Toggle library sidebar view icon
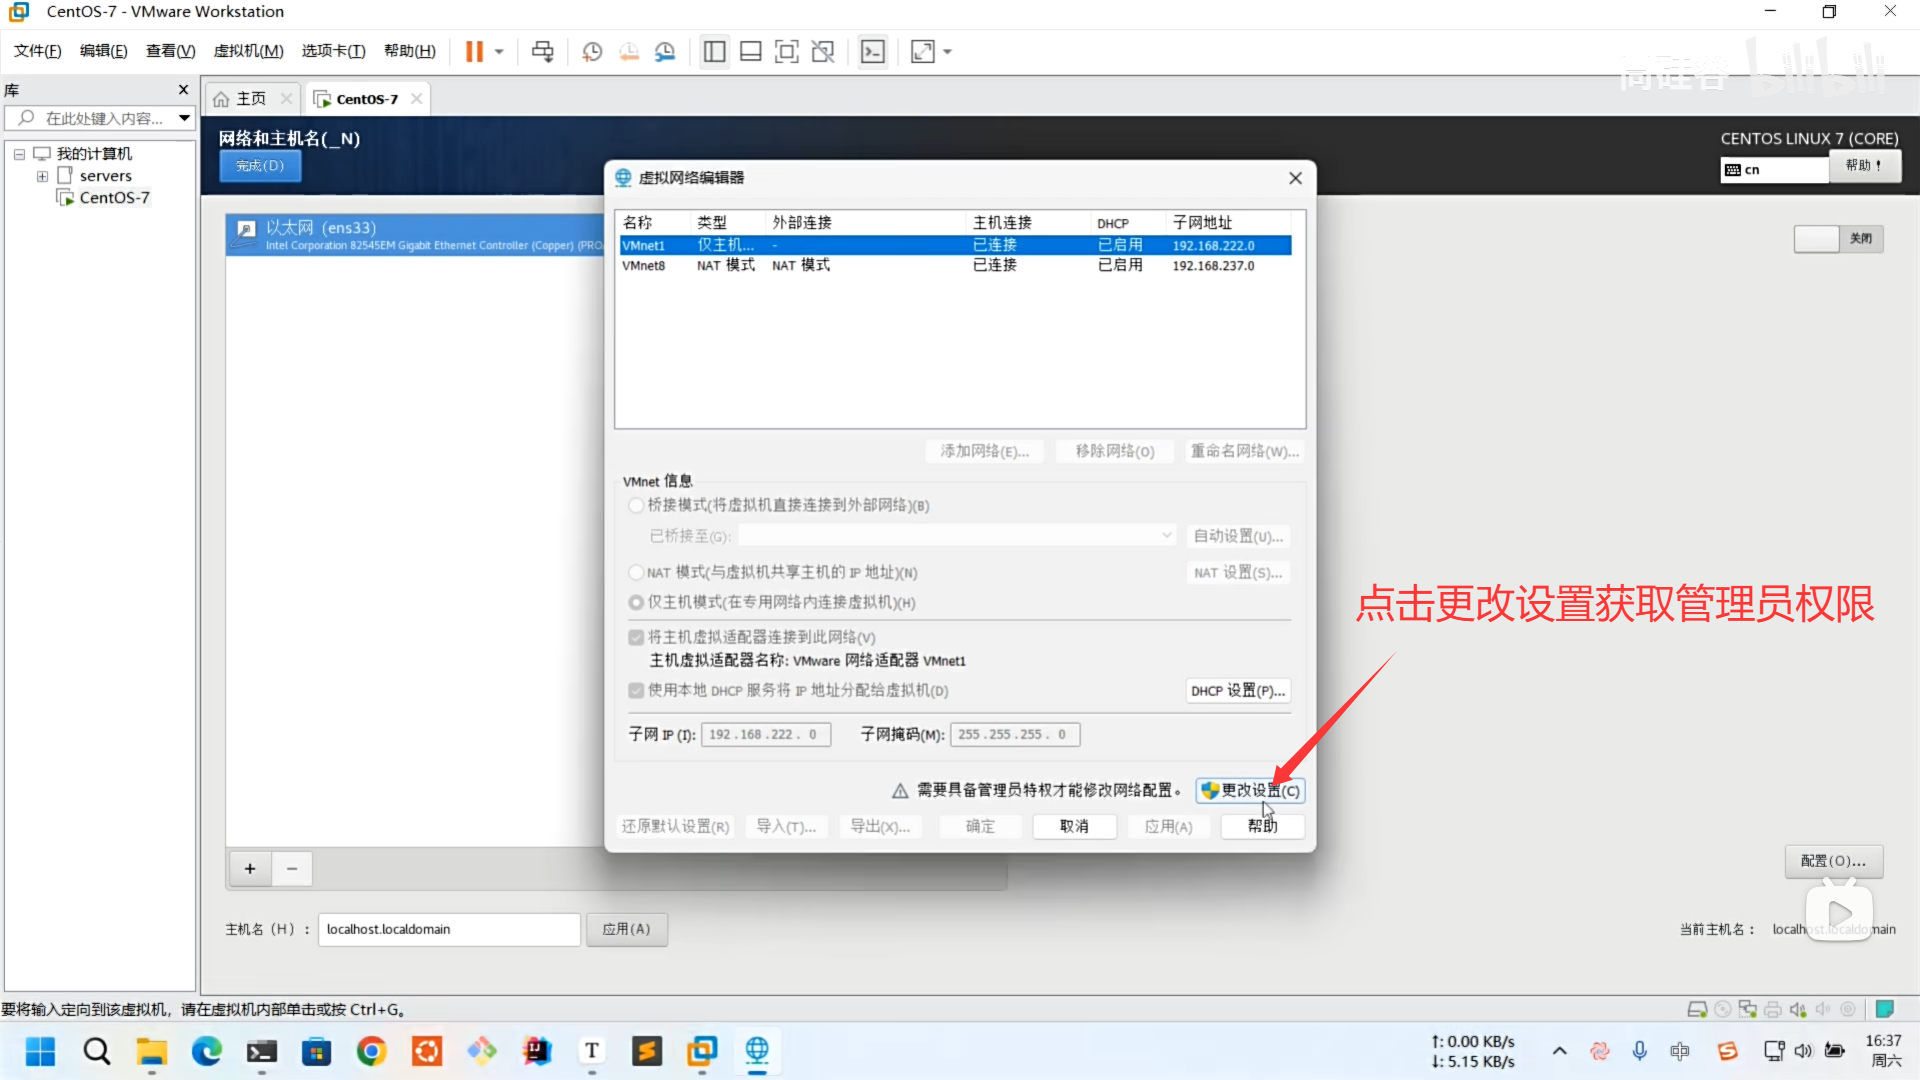Screen dimensions: 1920x1080 point(714,51)
